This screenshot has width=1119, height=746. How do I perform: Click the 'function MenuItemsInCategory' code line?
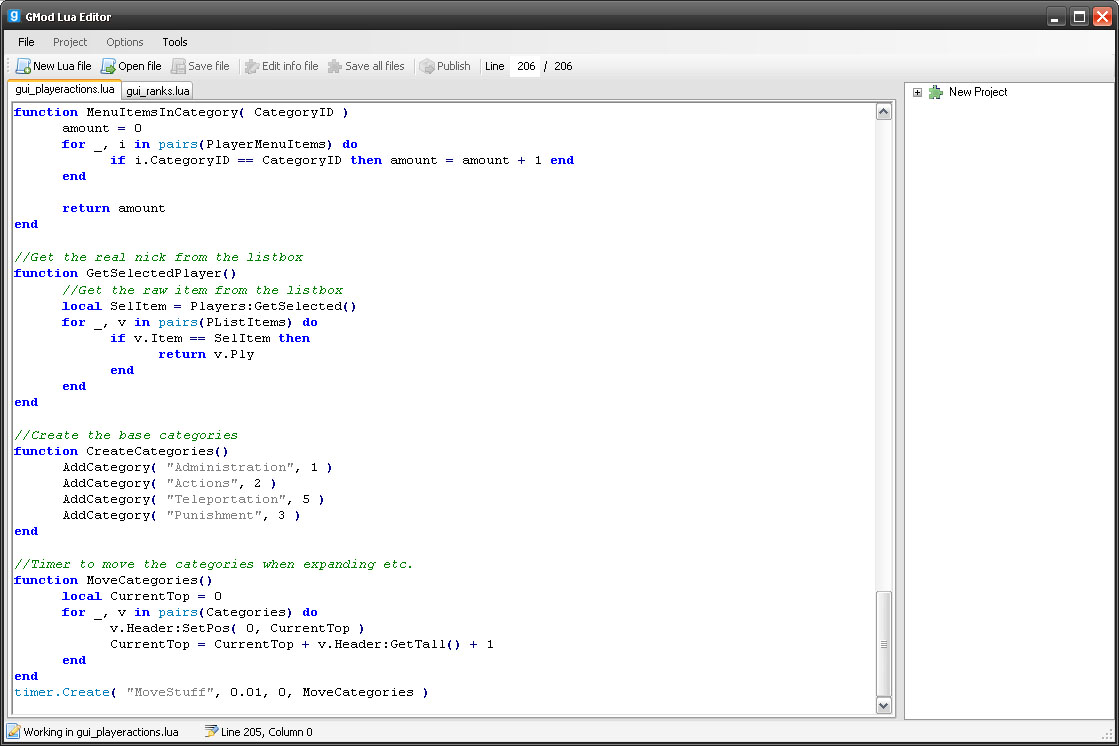tap(181, 112)
